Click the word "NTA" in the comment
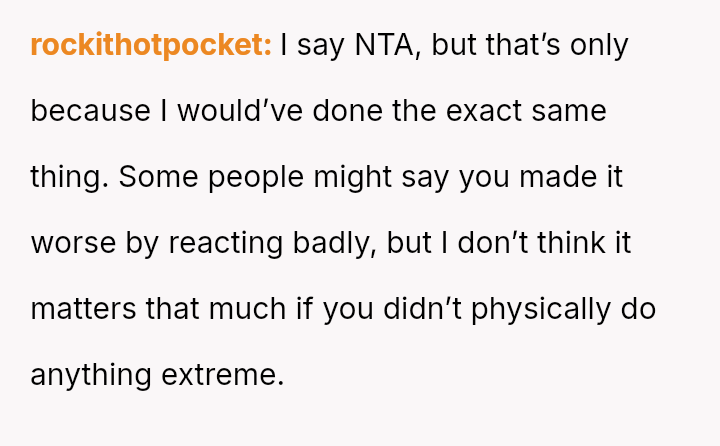Screen dimensions: 720x446 377,45
